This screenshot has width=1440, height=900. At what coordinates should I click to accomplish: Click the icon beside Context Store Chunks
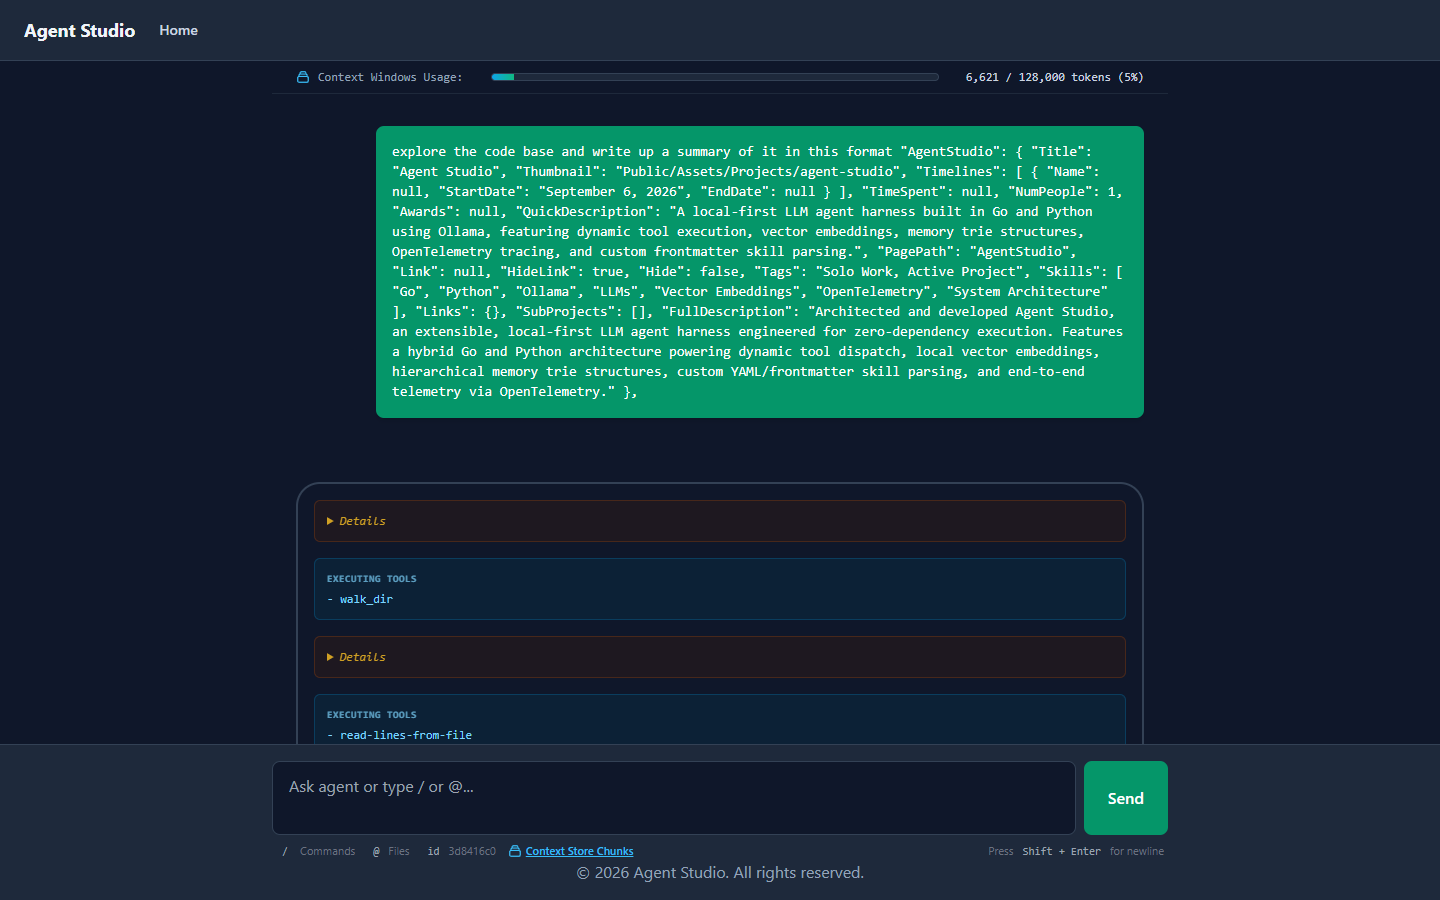[515, 851]
